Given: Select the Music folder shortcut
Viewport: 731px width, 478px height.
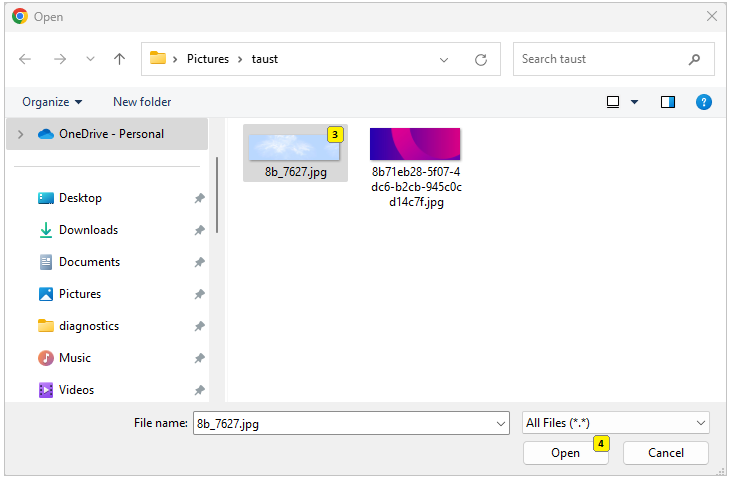Looking at the screenshot, I should [x=74, y=358].
